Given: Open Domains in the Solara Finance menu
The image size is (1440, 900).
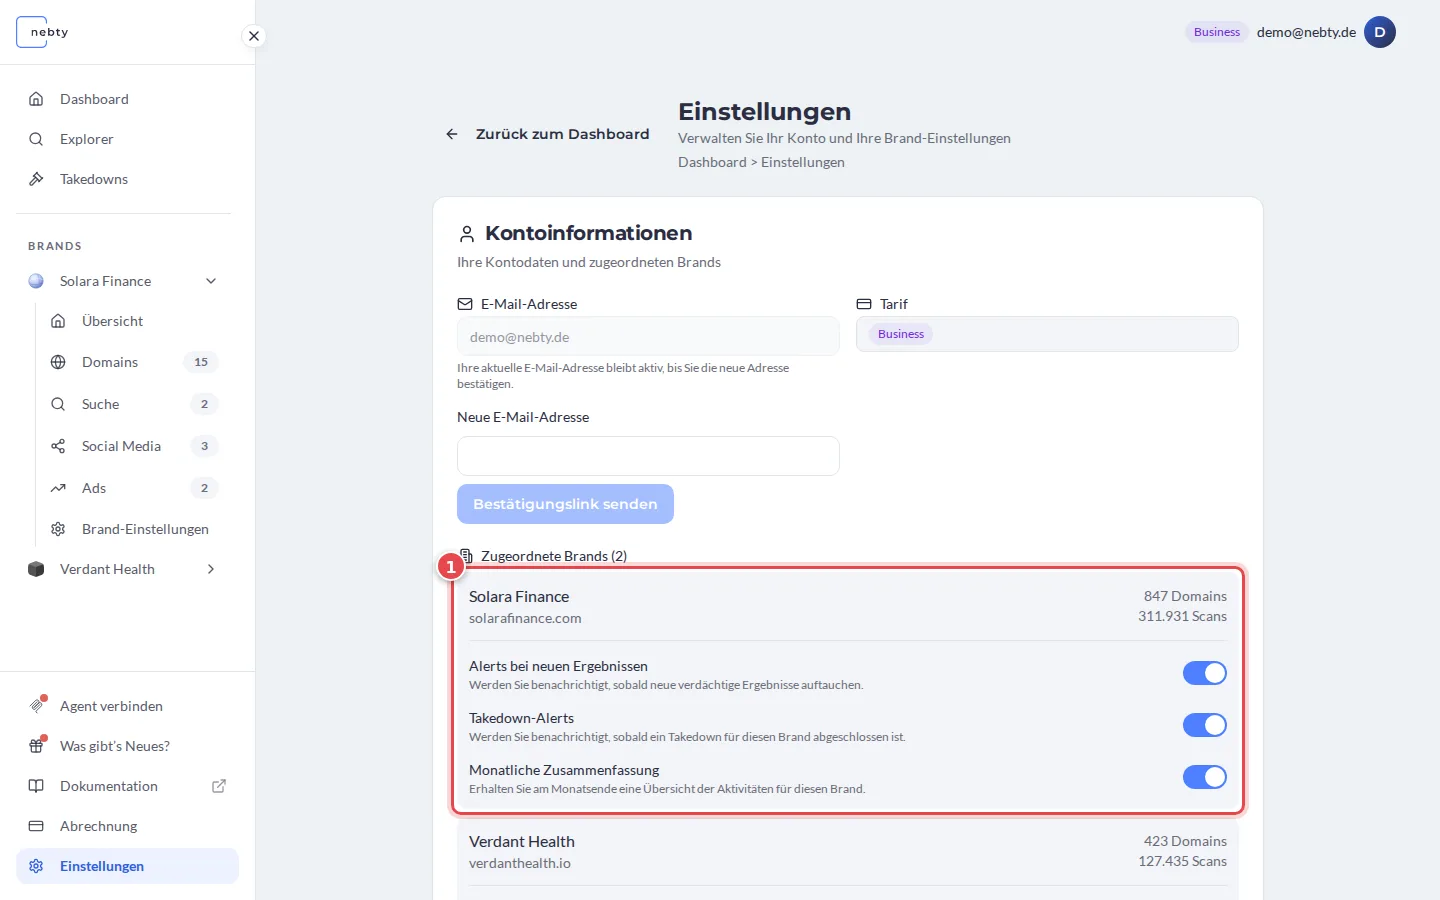Looking at the screenshot, I should [133, 362].
